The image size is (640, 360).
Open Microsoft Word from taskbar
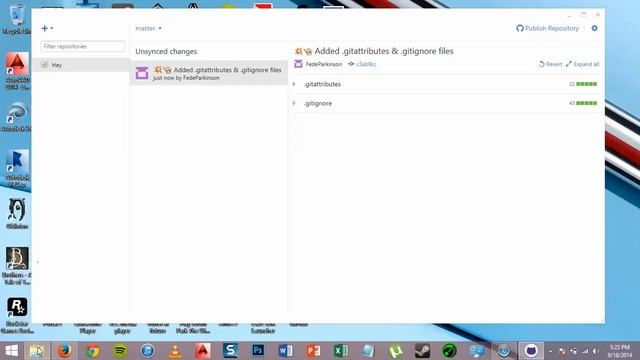(x=286, y=351)
